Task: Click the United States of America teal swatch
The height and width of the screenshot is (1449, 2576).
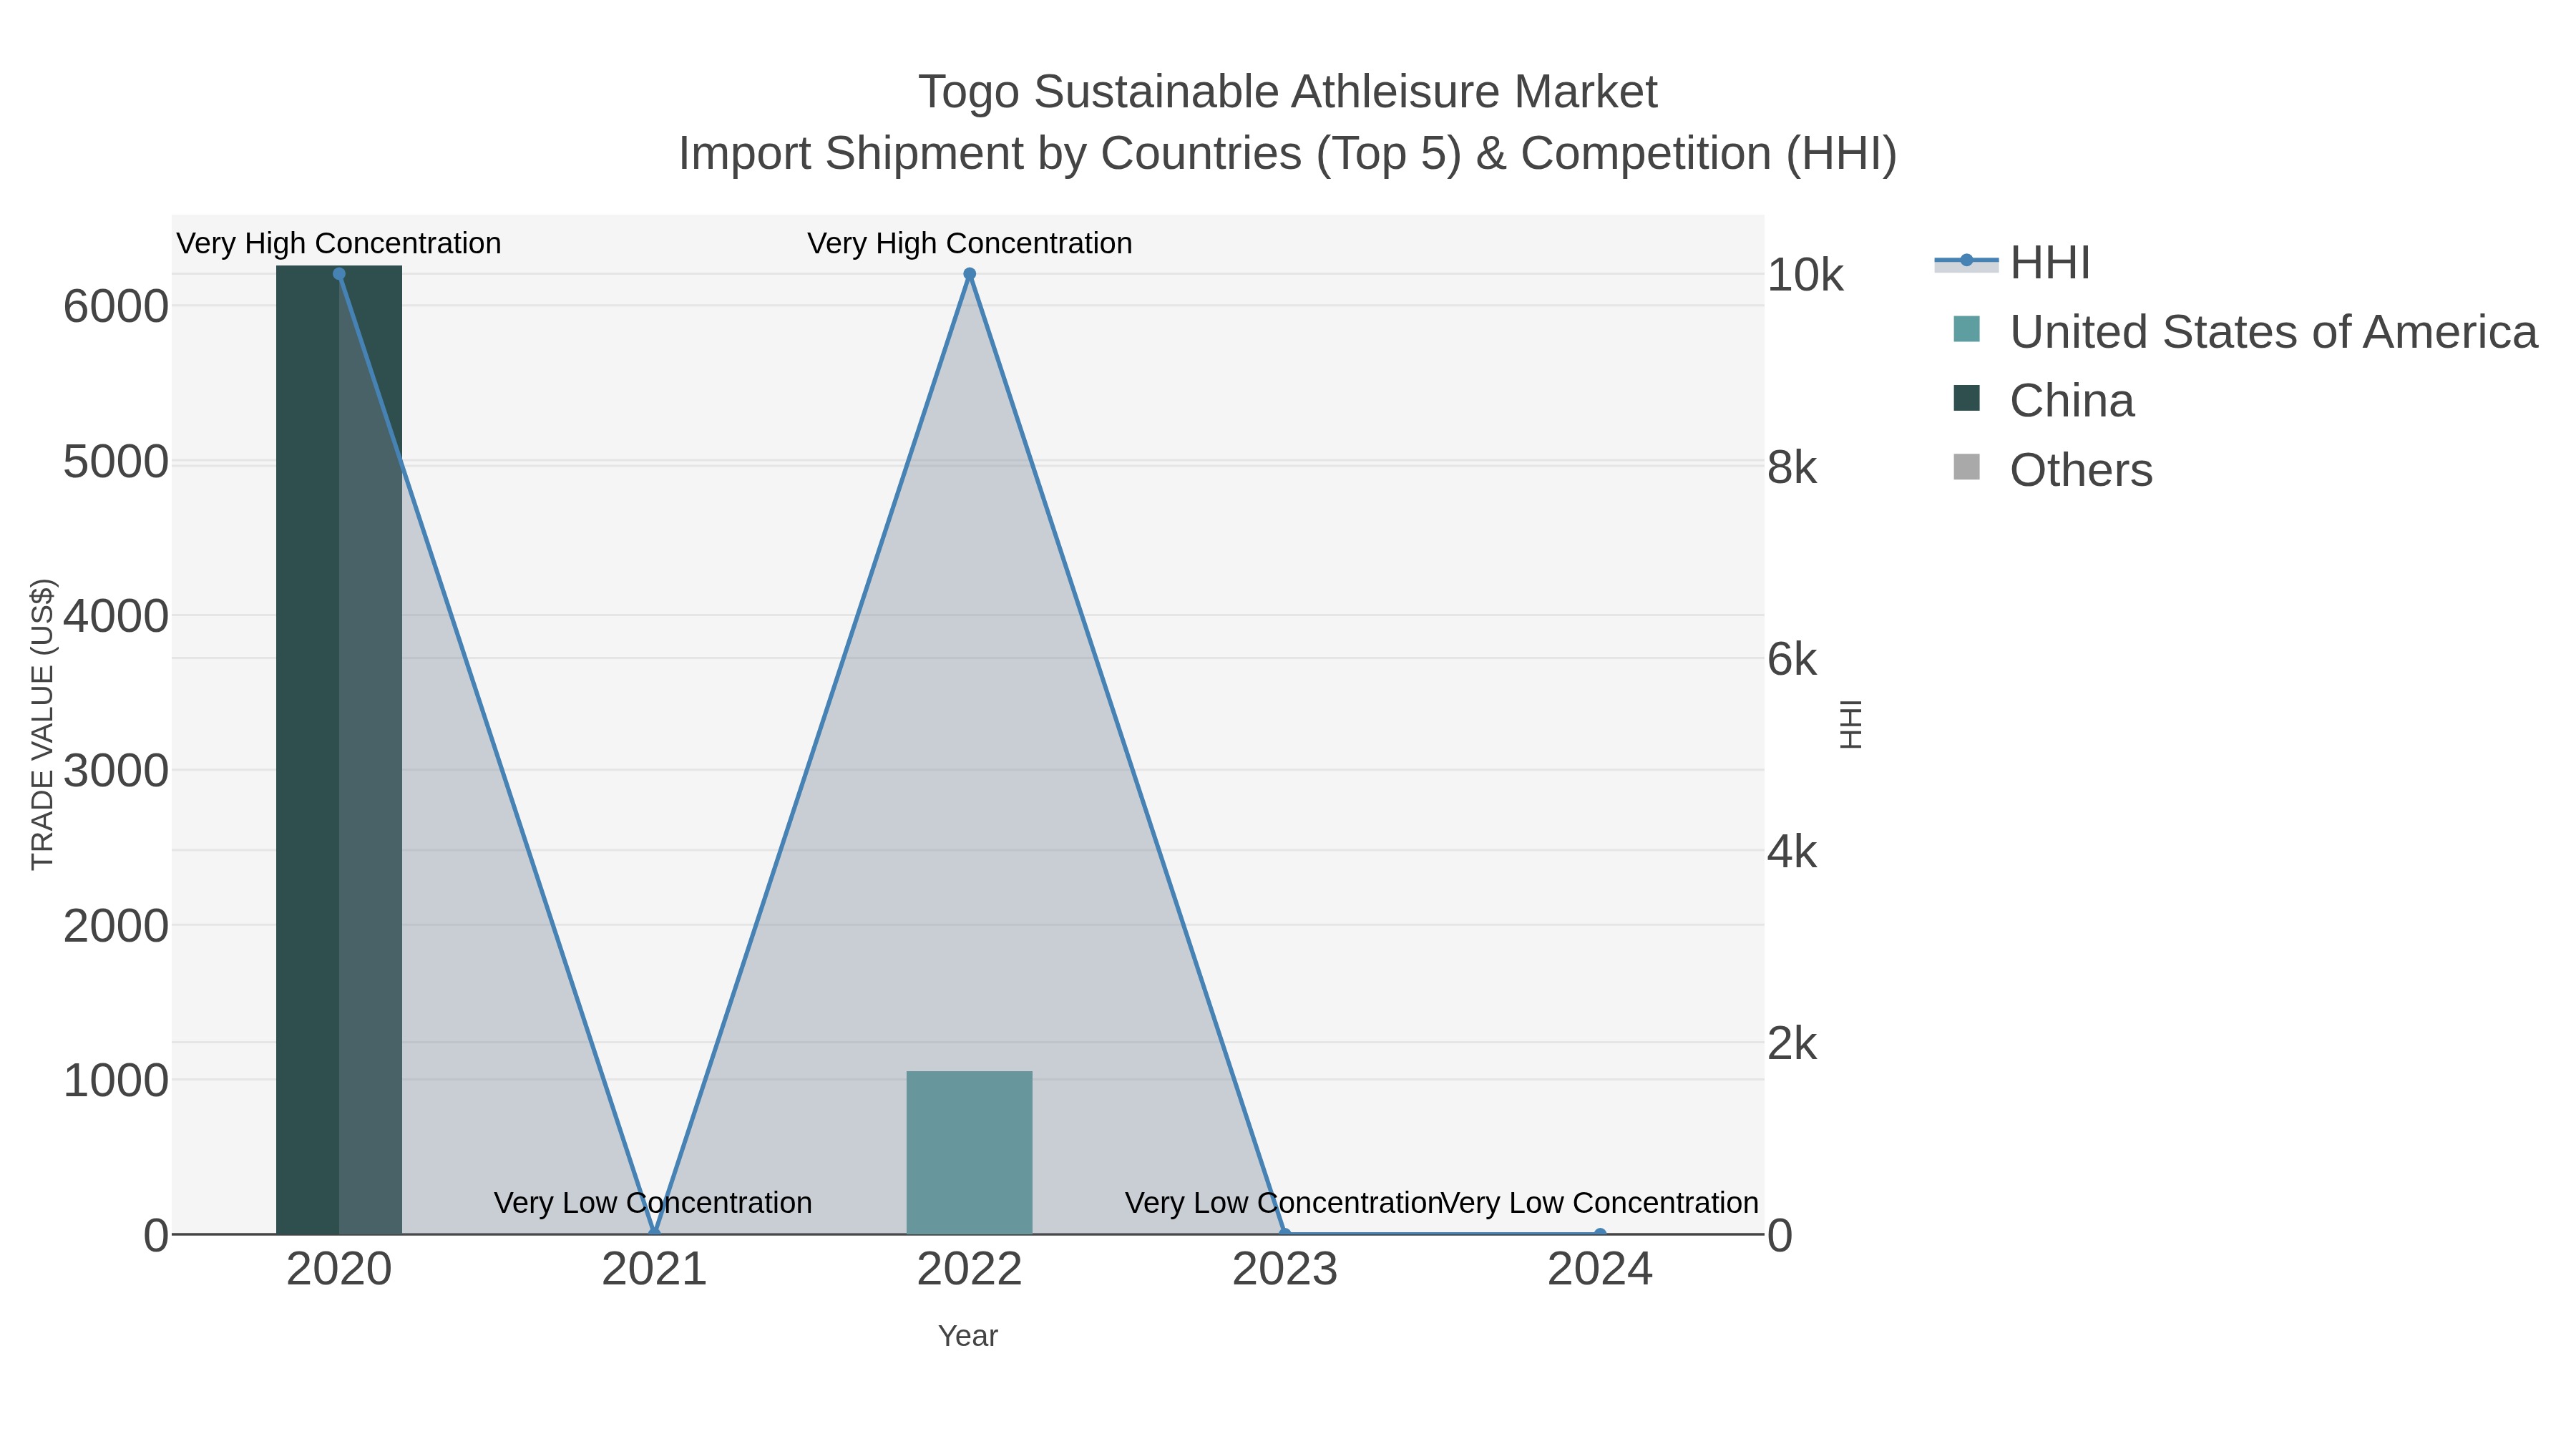Action: click(1966, 329)
